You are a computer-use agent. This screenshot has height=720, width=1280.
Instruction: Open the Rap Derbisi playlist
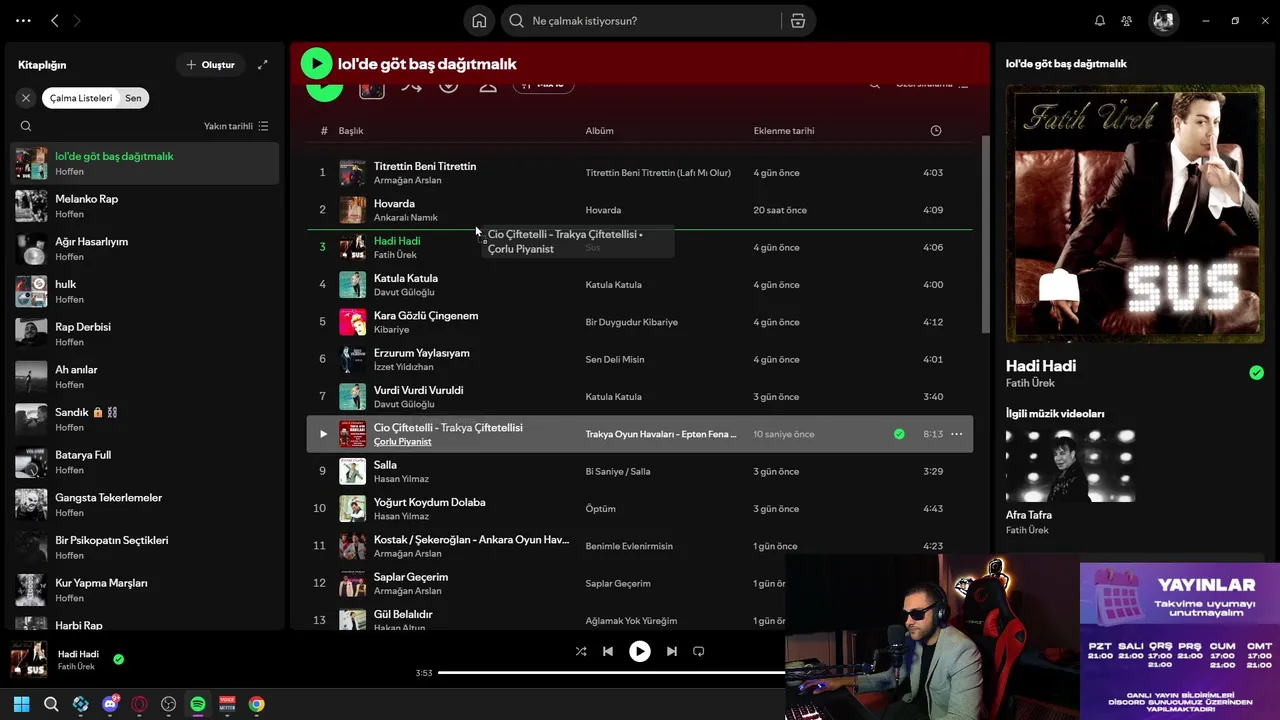(x=145, y=334)
